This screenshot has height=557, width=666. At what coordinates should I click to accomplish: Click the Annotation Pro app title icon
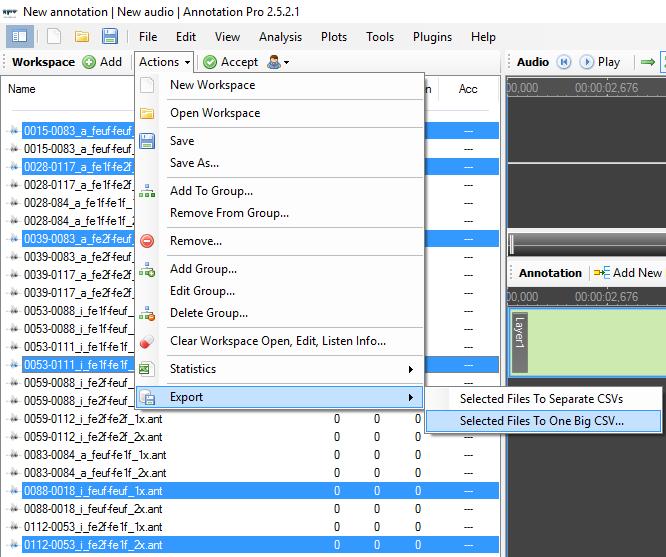pos(9,12)
